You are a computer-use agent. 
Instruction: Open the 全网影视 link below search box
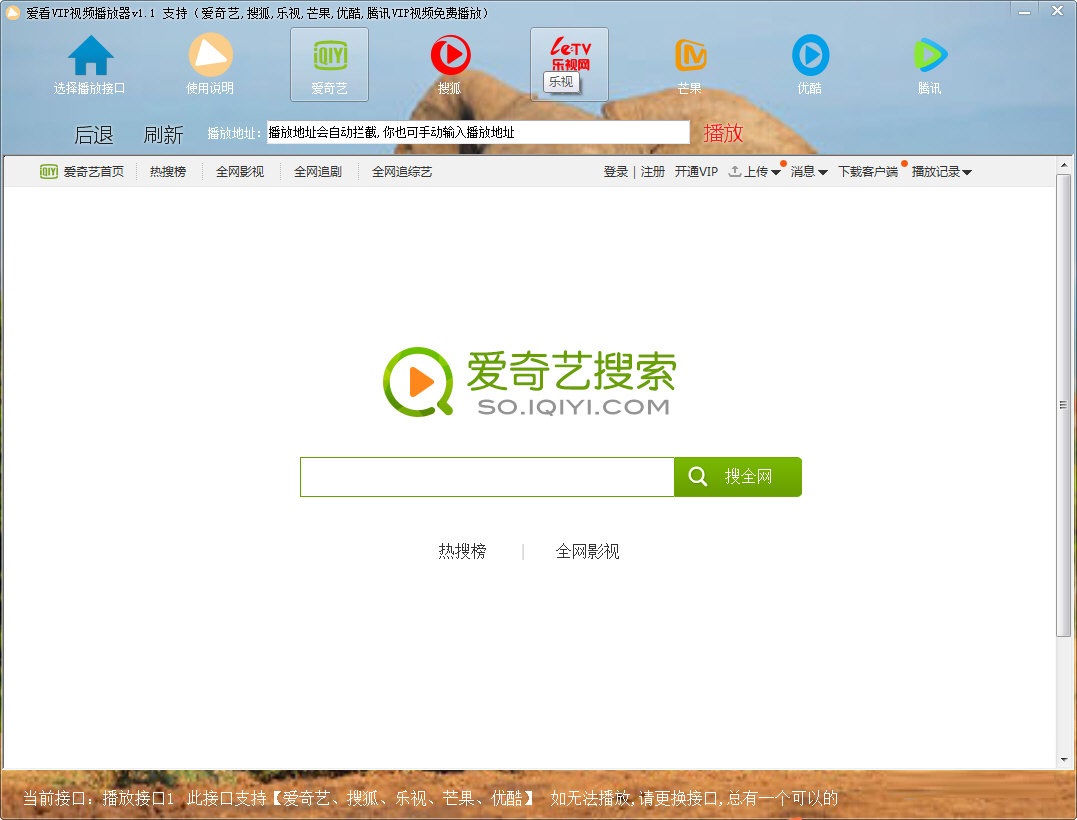coord(587,551)
